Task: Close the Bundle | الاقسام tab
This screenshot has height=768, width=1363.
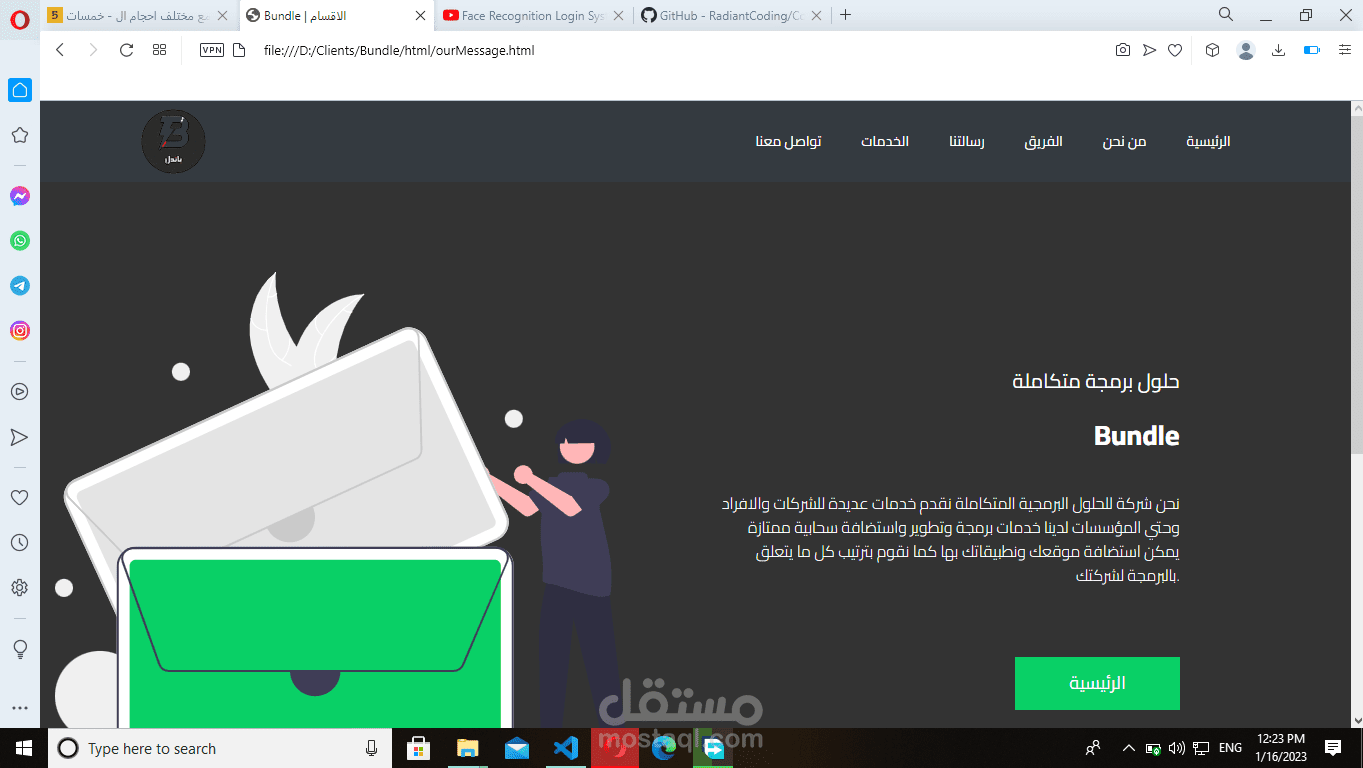Action: coord(421,16)
